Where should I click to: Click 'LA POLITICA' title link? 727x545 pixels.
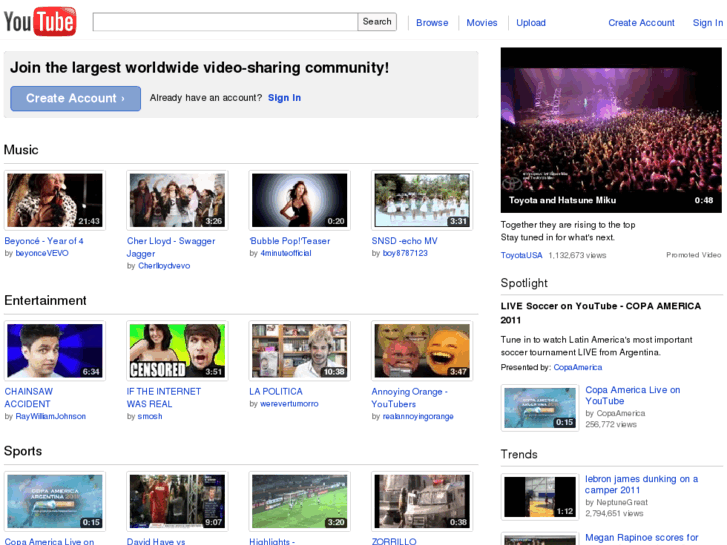click(276, 391)
